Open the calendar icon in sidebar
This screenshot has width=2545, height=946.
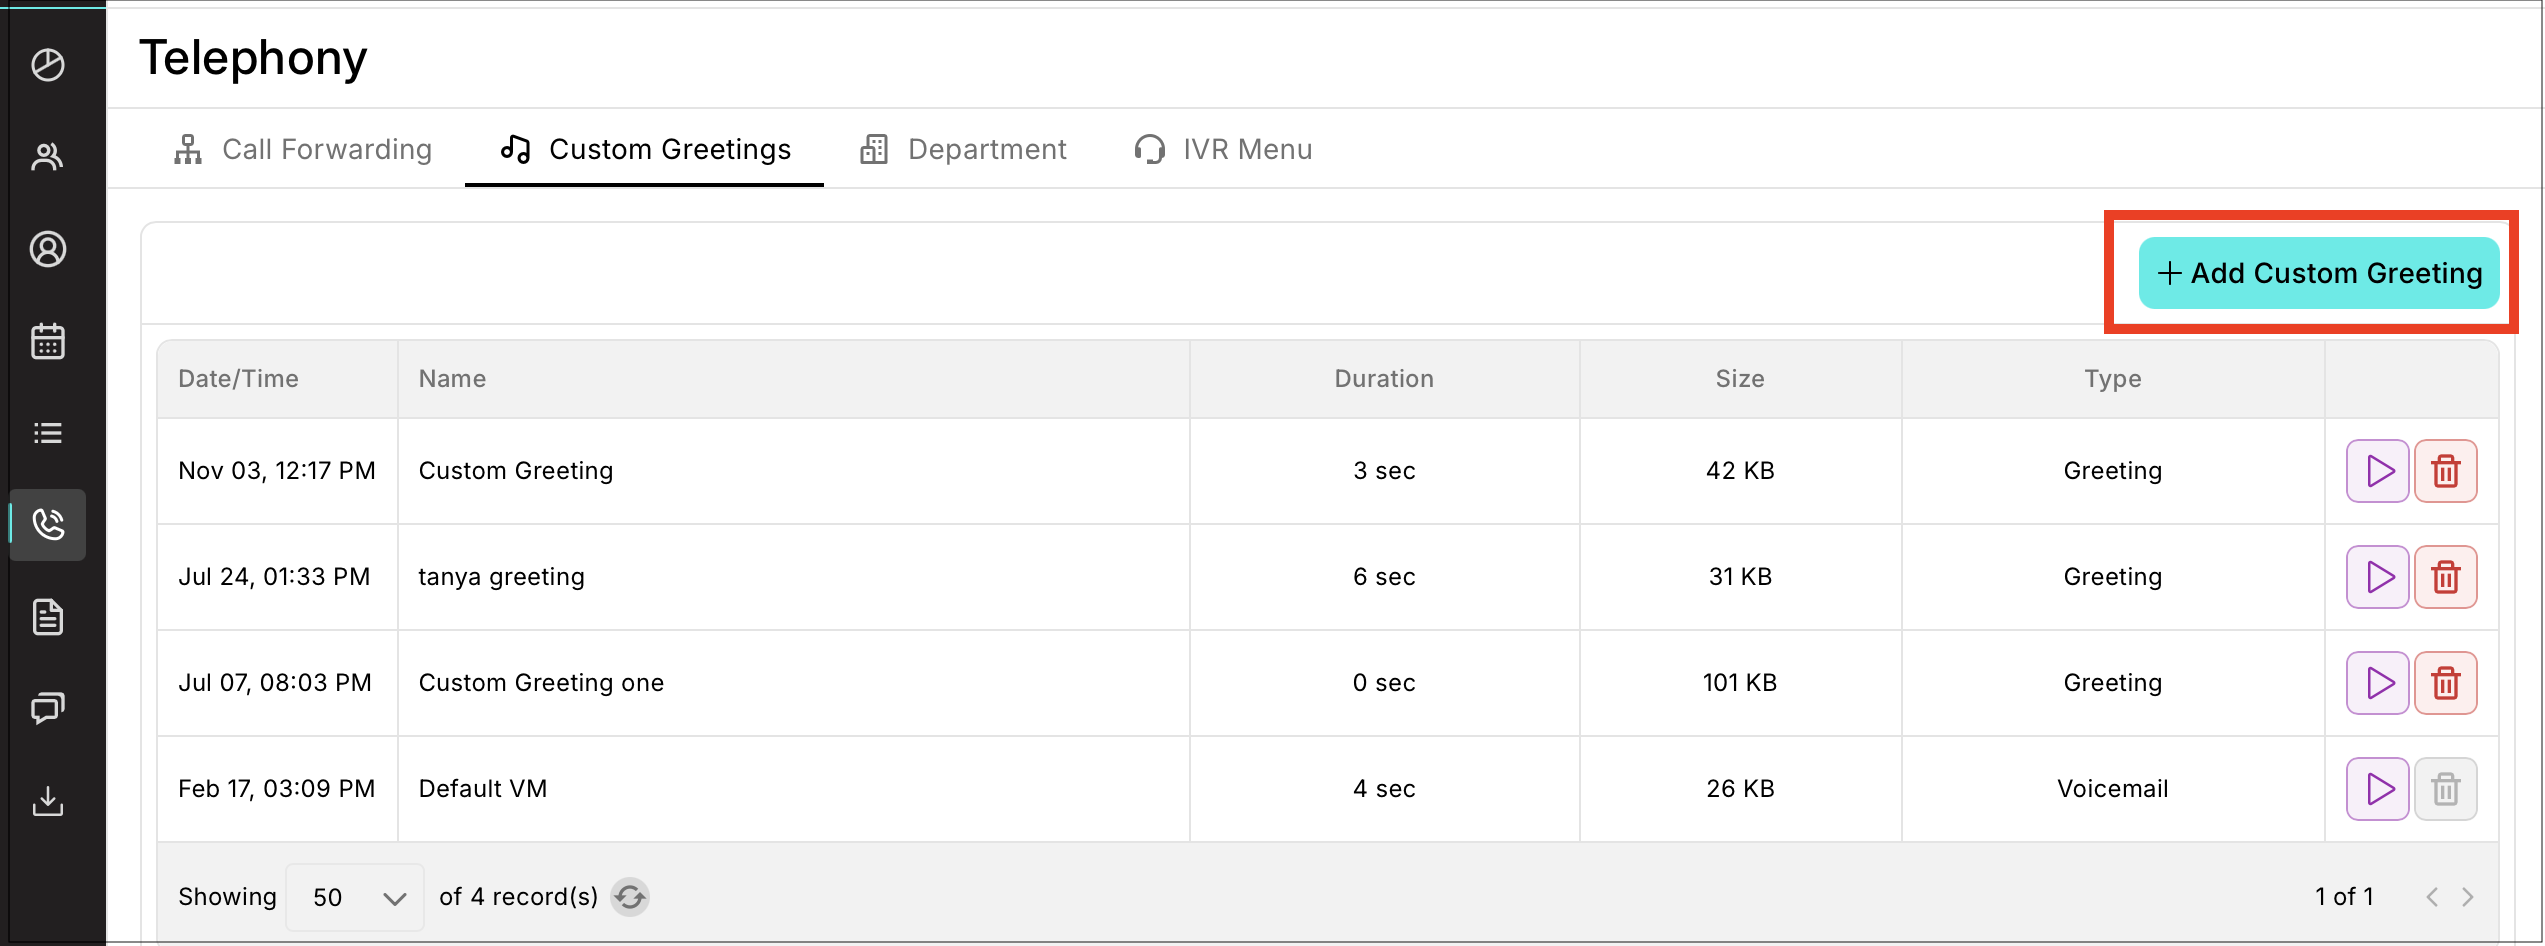(x=48, y=341)
